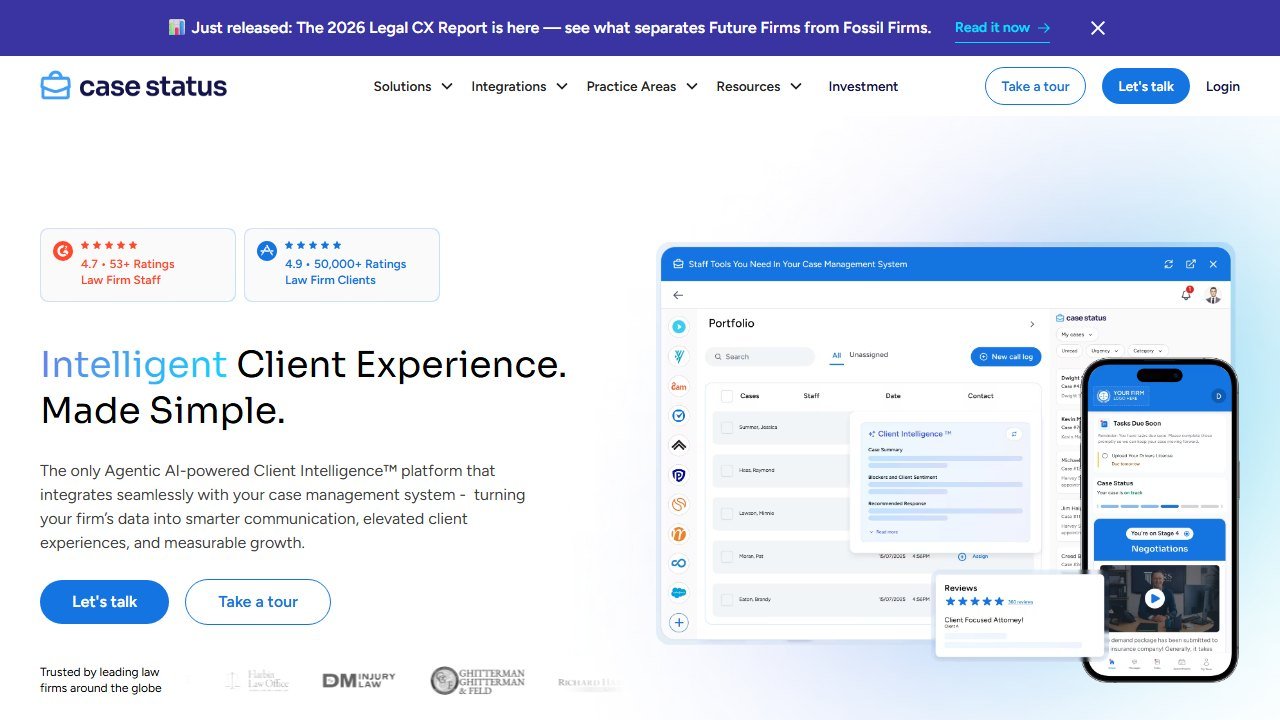
Task: Select the Unread filter chip
Action: coord(1069,351)
